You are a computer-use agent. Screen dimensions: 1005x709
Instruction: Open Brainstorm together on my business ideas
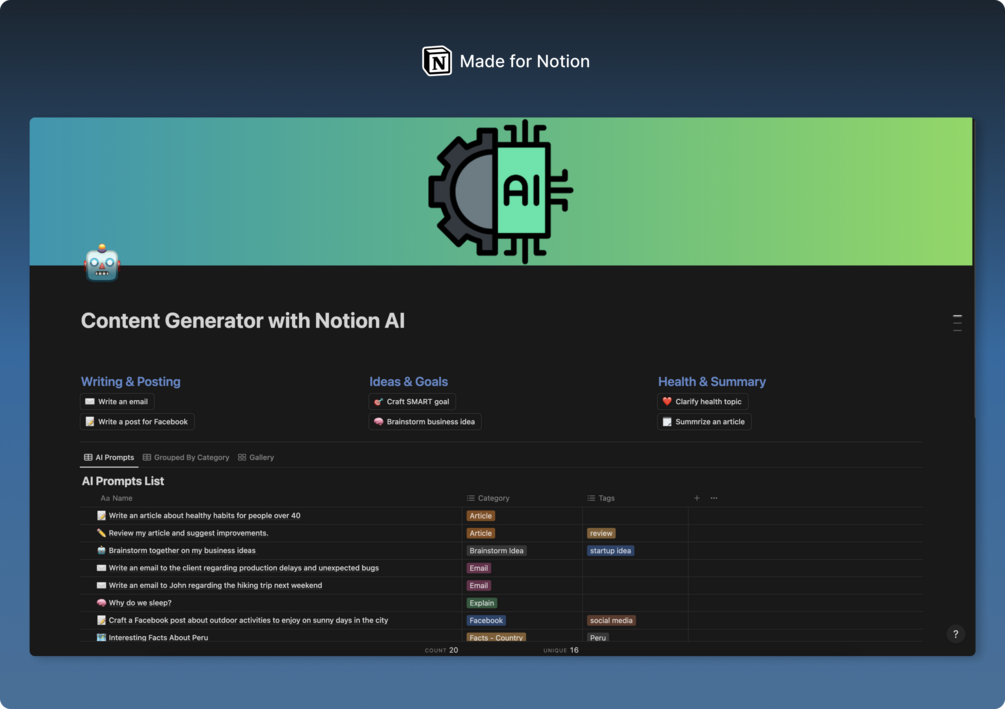tap(182, 551)
